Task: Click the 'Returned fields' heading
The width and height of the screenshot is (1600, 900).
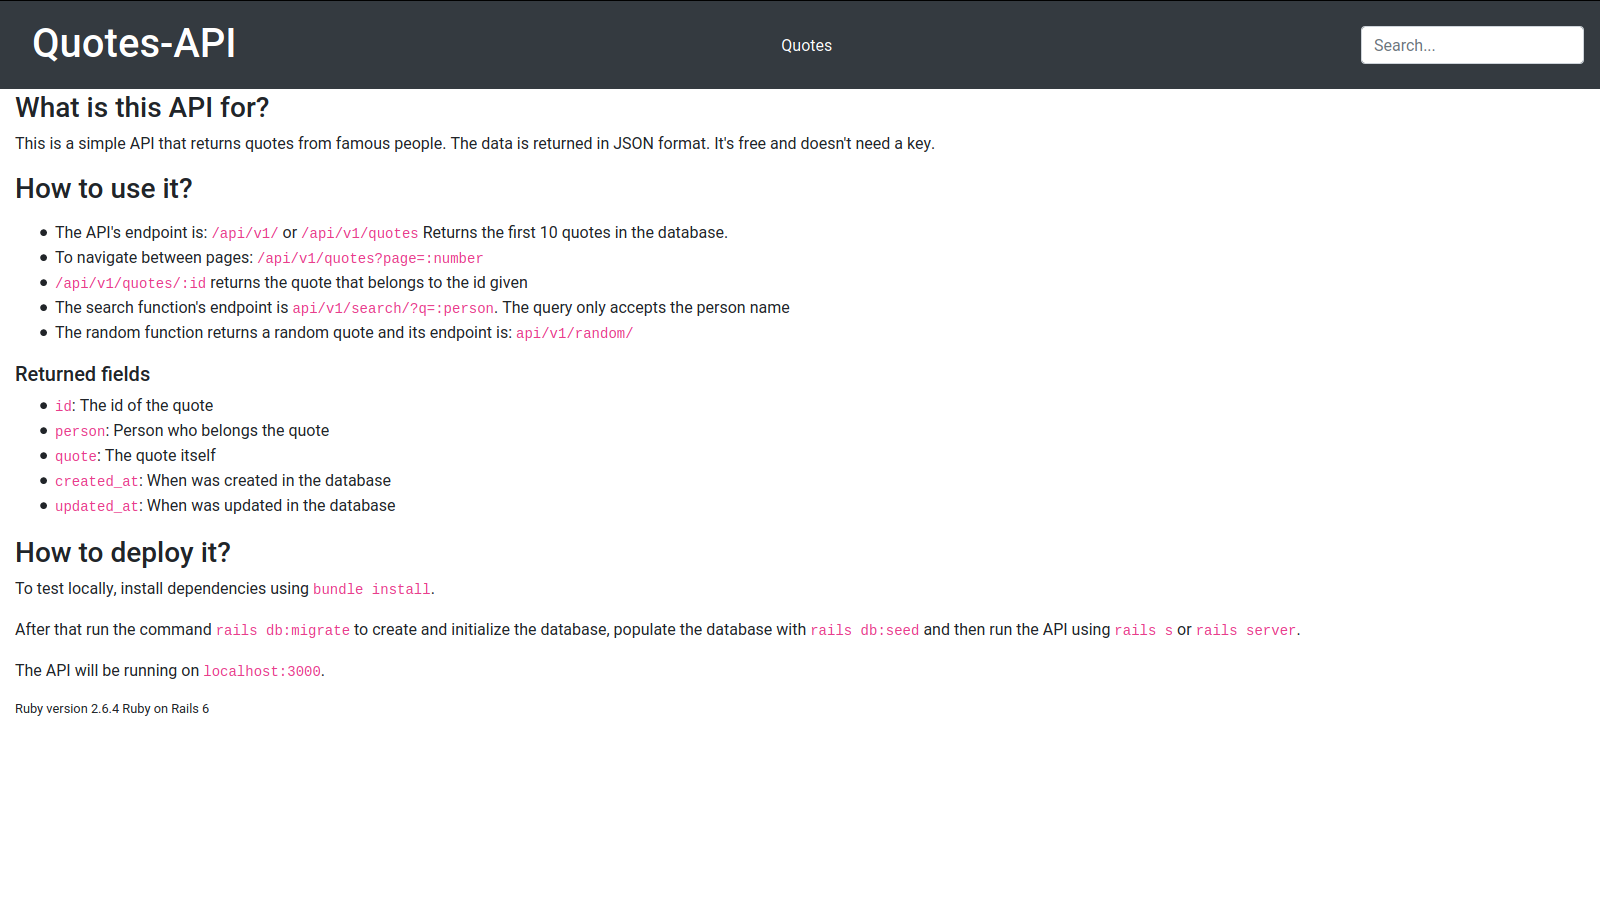Action: (83, 374)
